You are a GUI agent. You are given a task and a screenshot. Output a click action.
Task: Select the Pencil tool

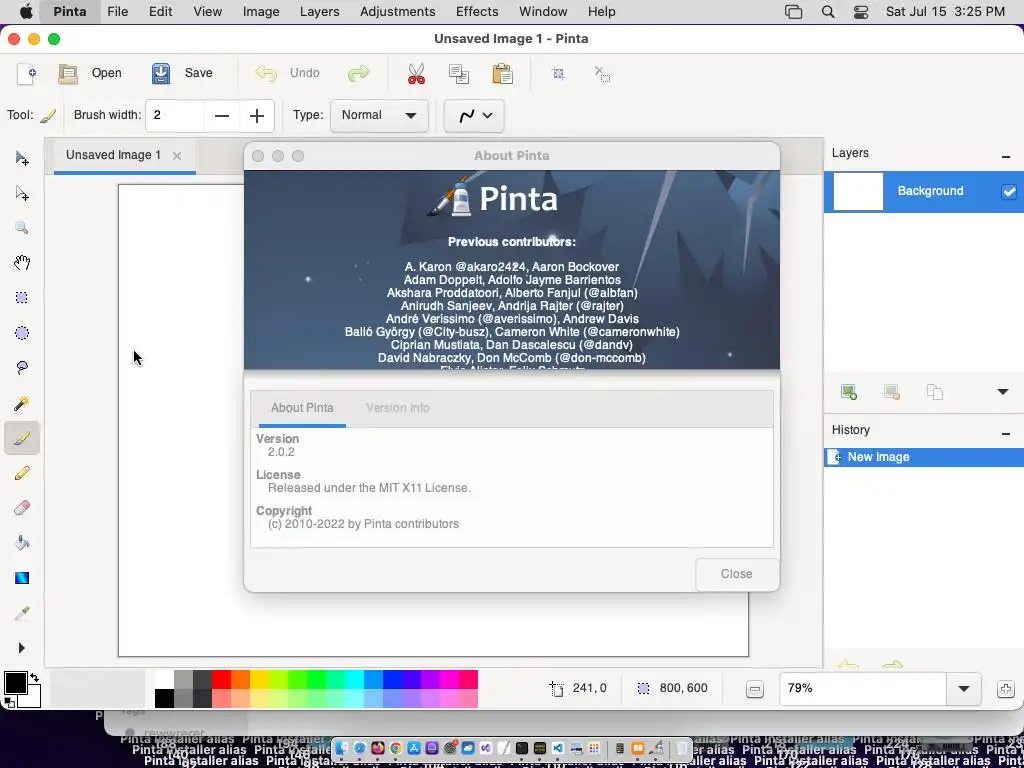pos(22,473)
